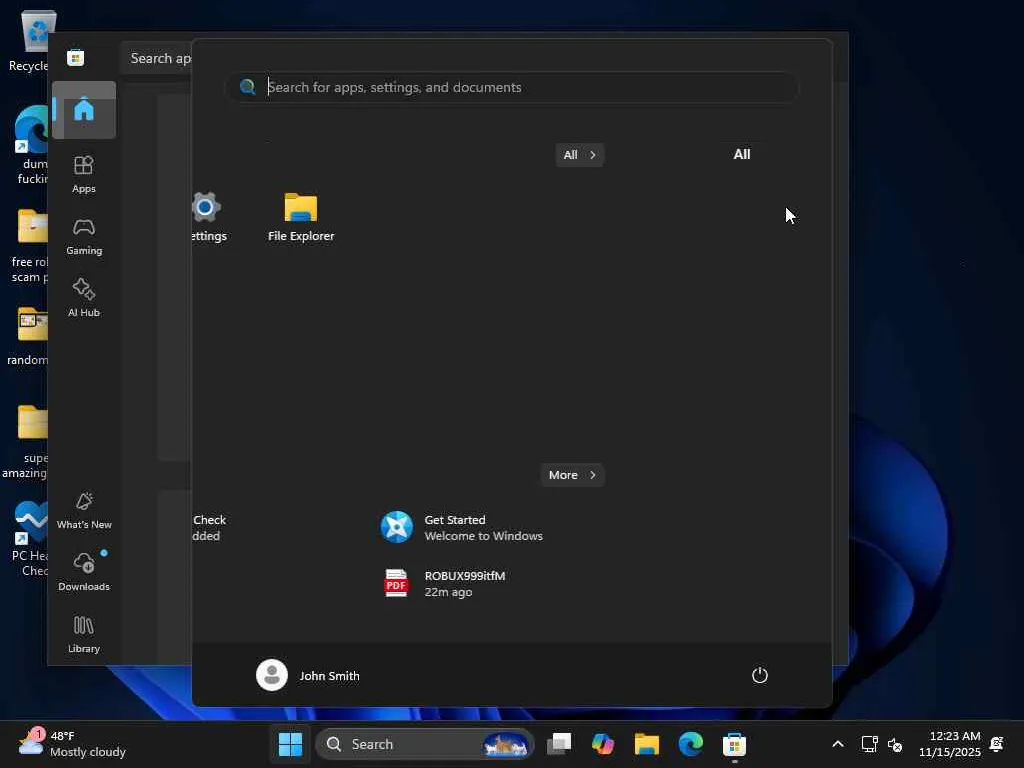Open muted volume tray icon
The height and width of the screenshot is (768, 1024).
tap(895, 744)
